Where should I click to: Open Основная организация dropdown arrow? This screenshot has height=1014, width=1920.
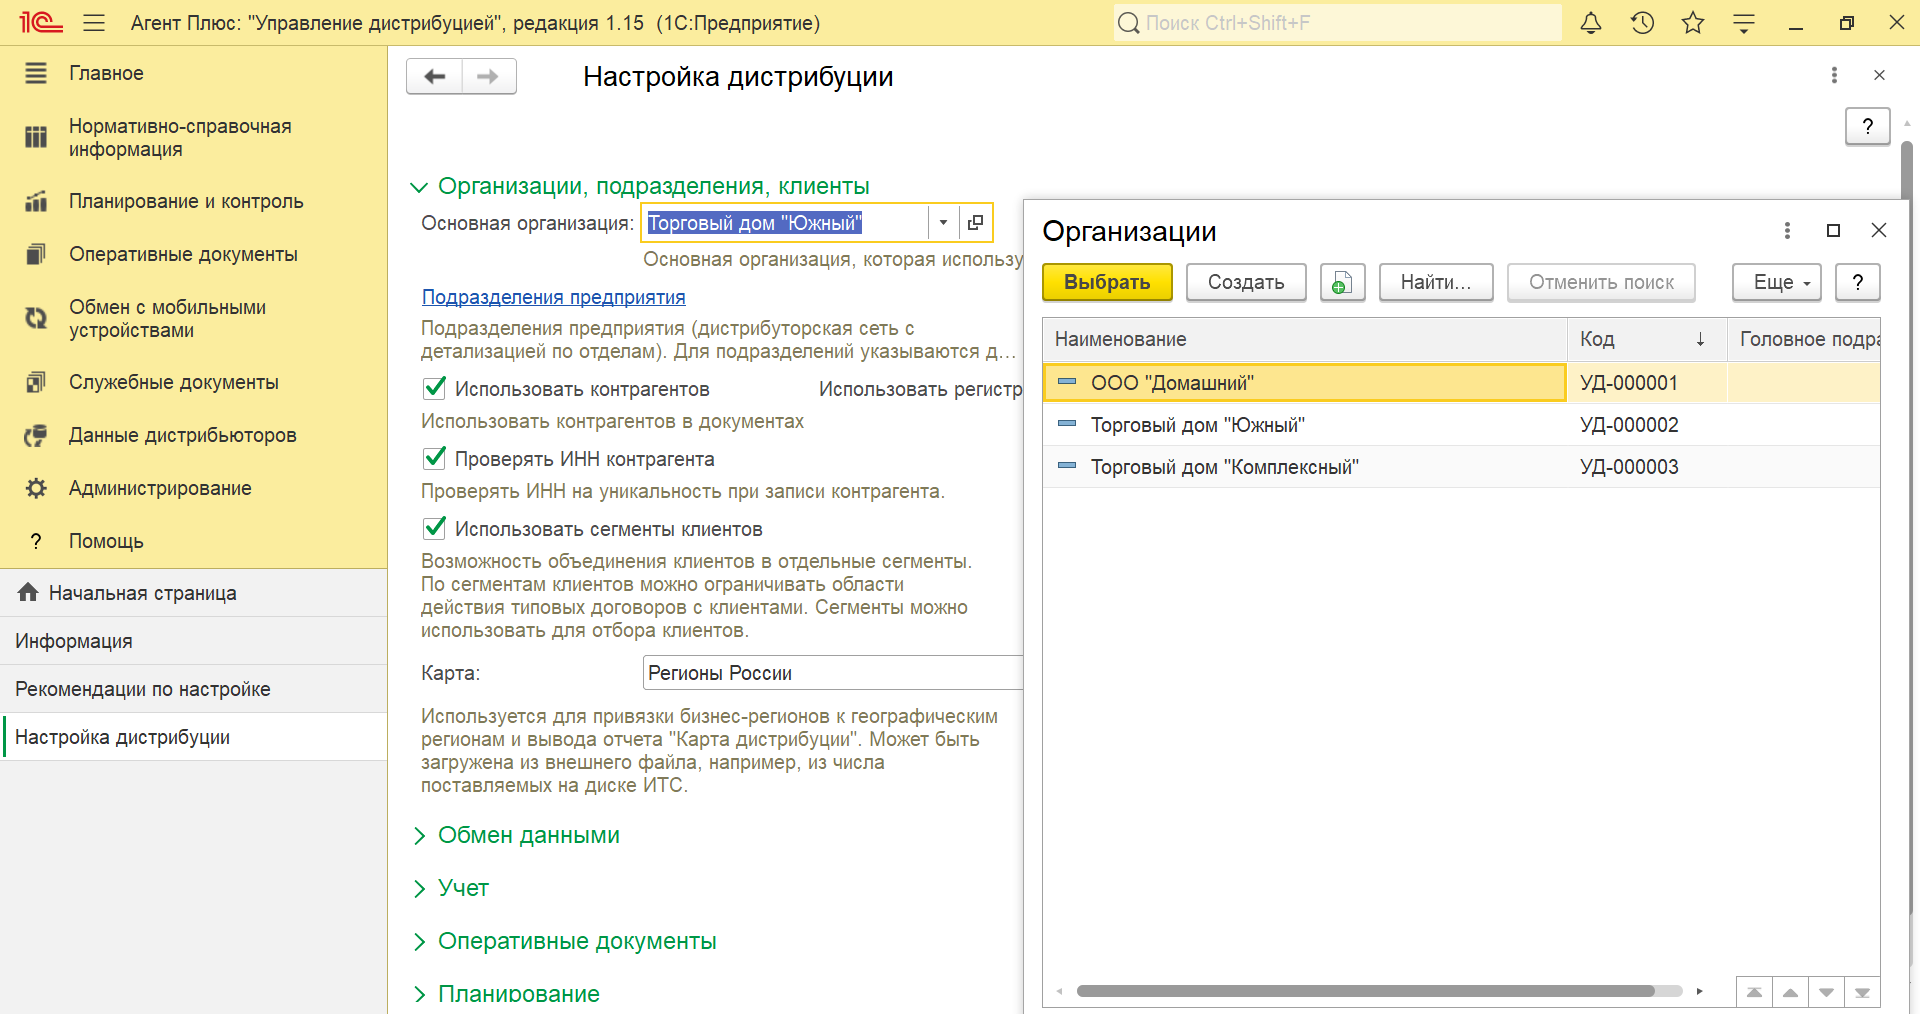(943, 222)
